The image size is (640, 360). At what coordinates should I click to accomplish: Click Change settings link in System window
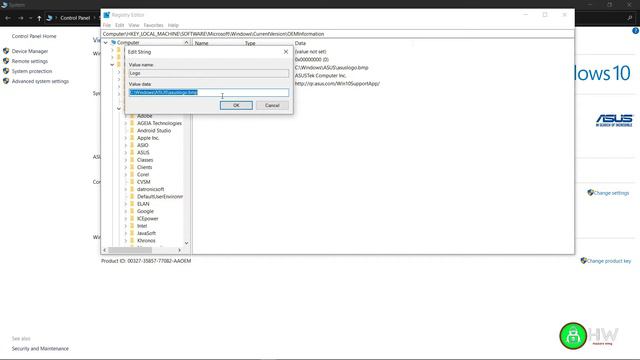pyautogui.click(x=611, y=193)
